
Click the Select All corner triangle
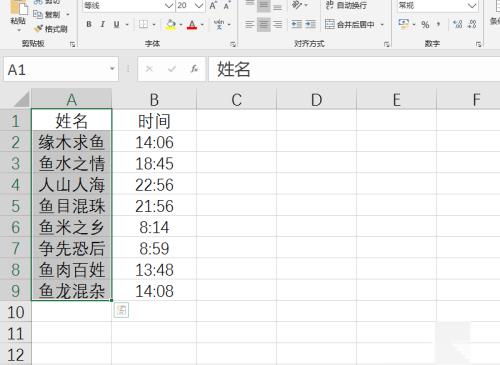click(20, 99)
